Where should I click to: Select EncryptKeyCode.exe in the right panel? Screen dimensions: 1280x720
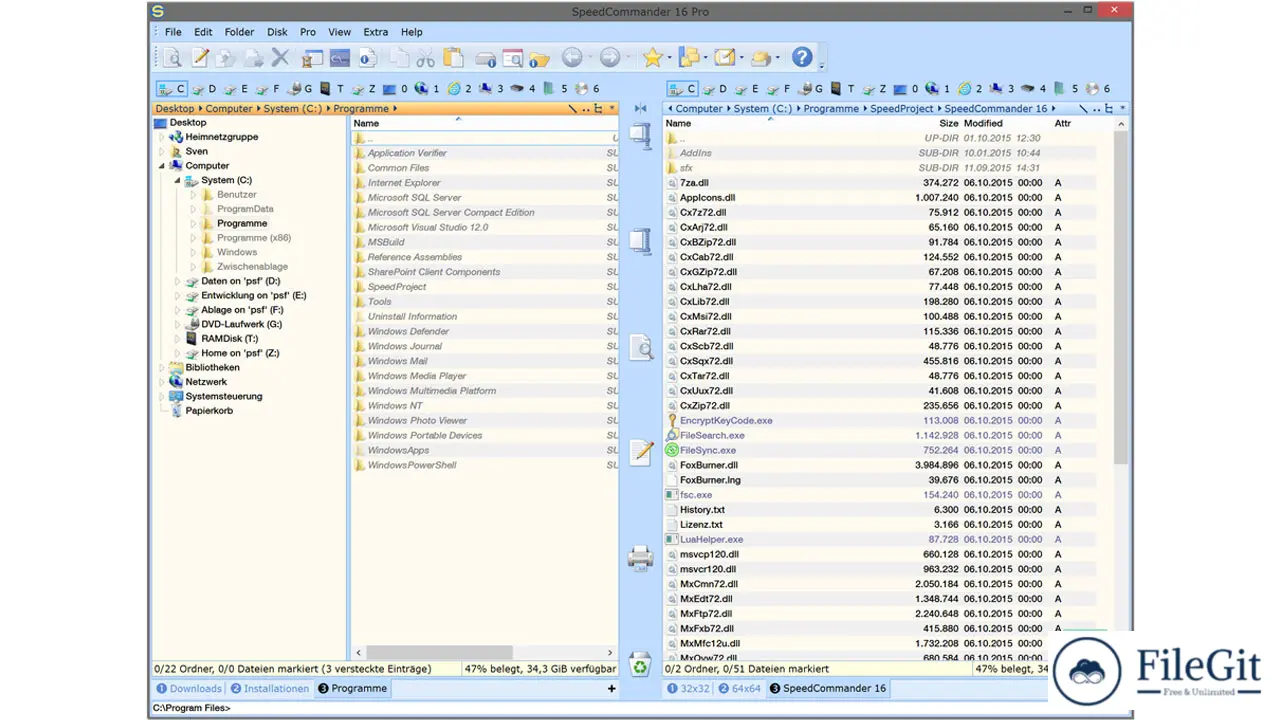(726, 420)
